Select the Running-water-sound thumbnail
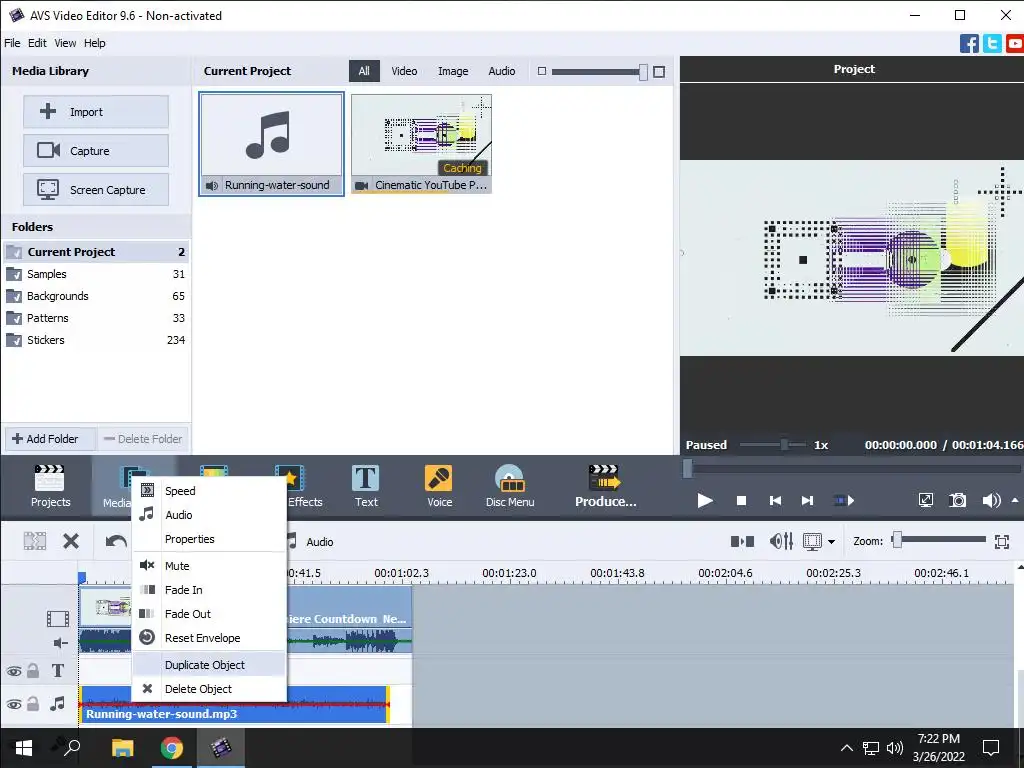Viewport: 1024px width, 768px height. (x=272, y=144)
